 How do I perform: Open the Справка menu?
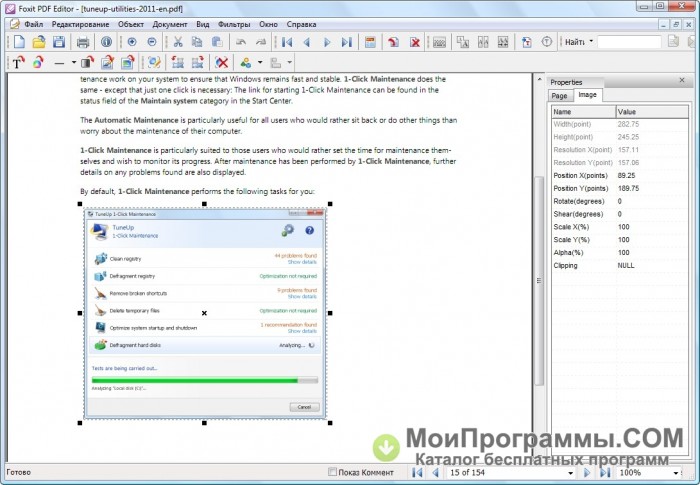coord(301,24)
